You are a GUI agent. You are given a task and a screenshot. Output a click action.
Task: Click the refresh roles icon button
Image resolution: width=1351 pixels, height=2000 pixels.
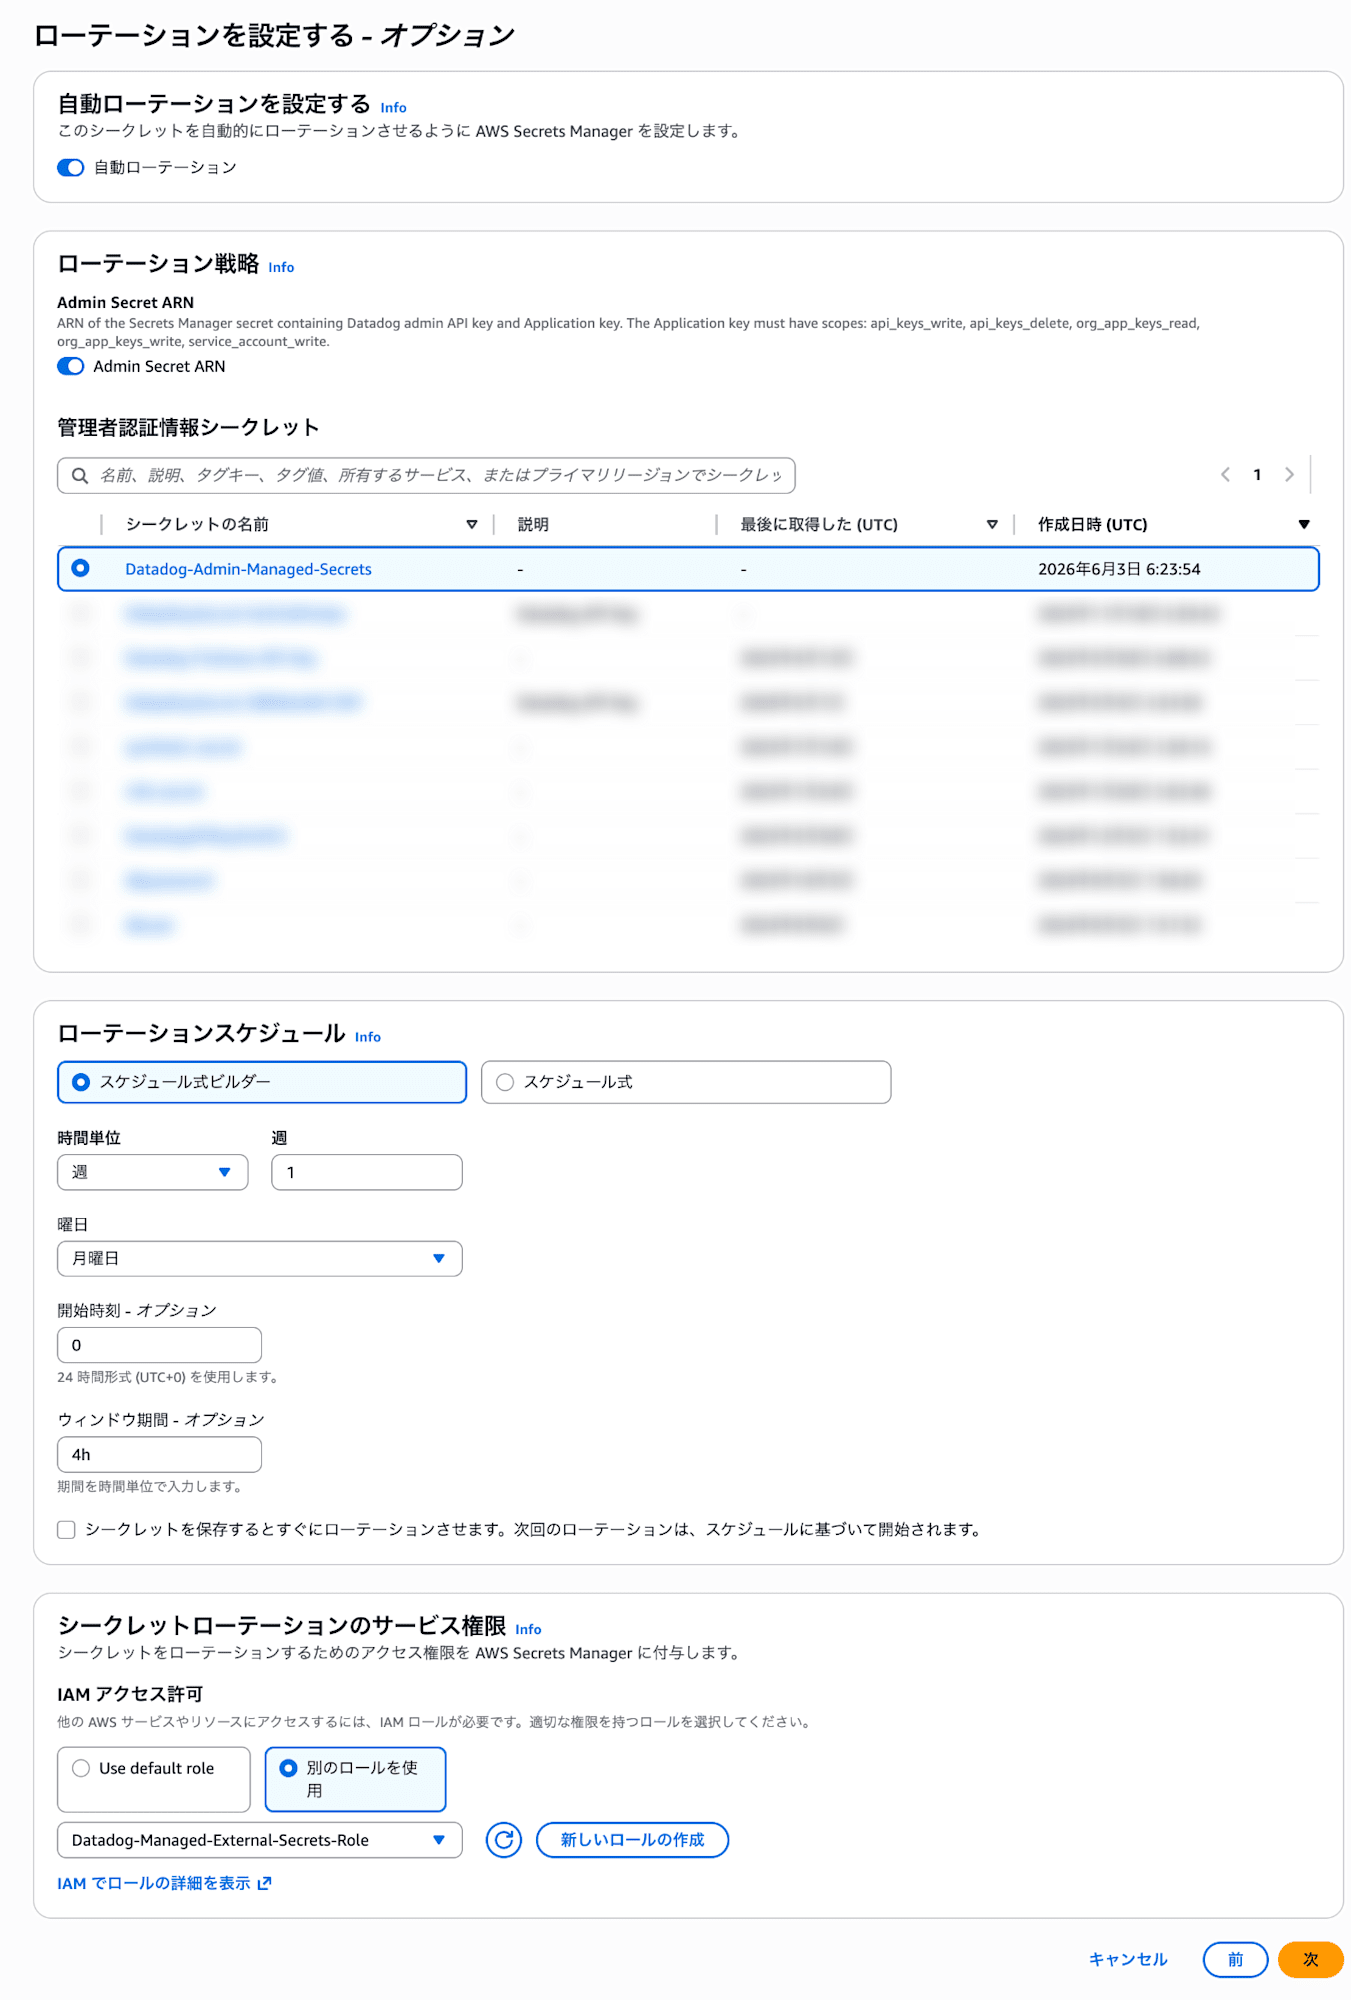(504, 1840)
